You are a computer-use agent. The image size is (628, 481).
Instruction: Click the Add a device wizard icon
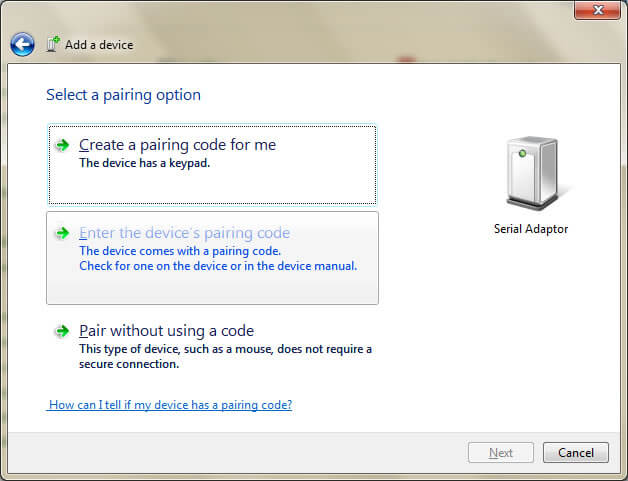click(x=53, y=44)
